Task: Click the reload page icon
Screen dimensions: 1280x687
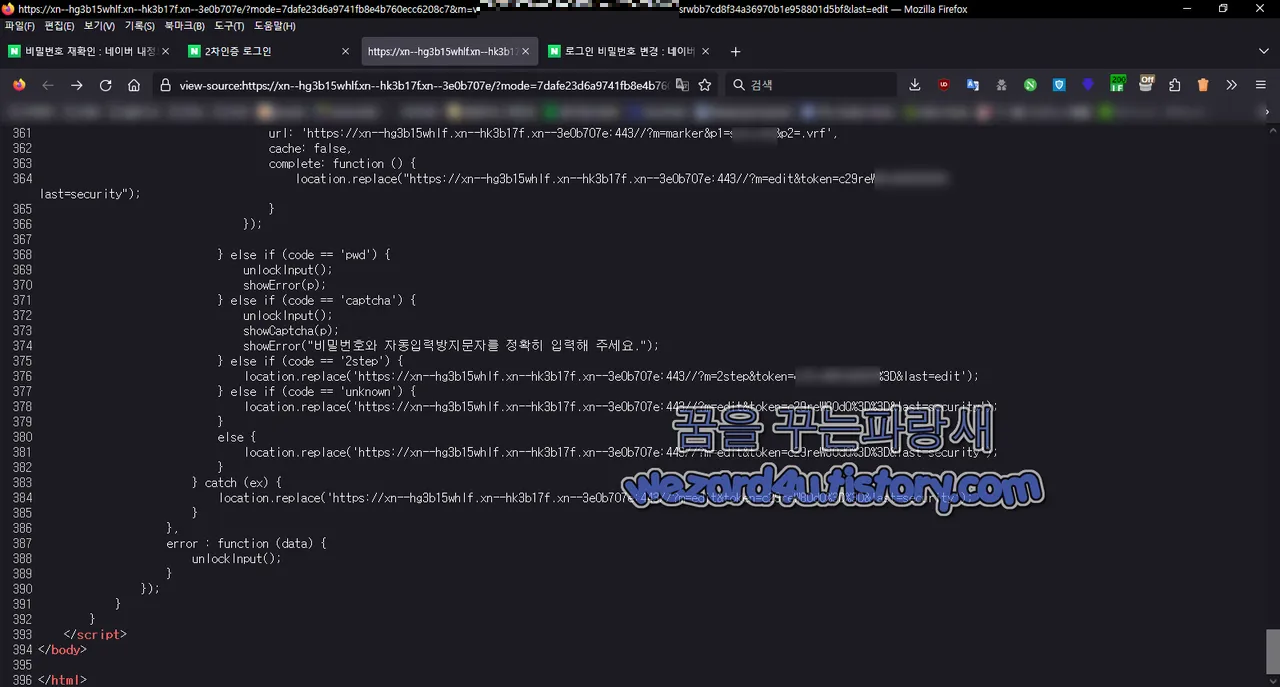Action: 105,85
